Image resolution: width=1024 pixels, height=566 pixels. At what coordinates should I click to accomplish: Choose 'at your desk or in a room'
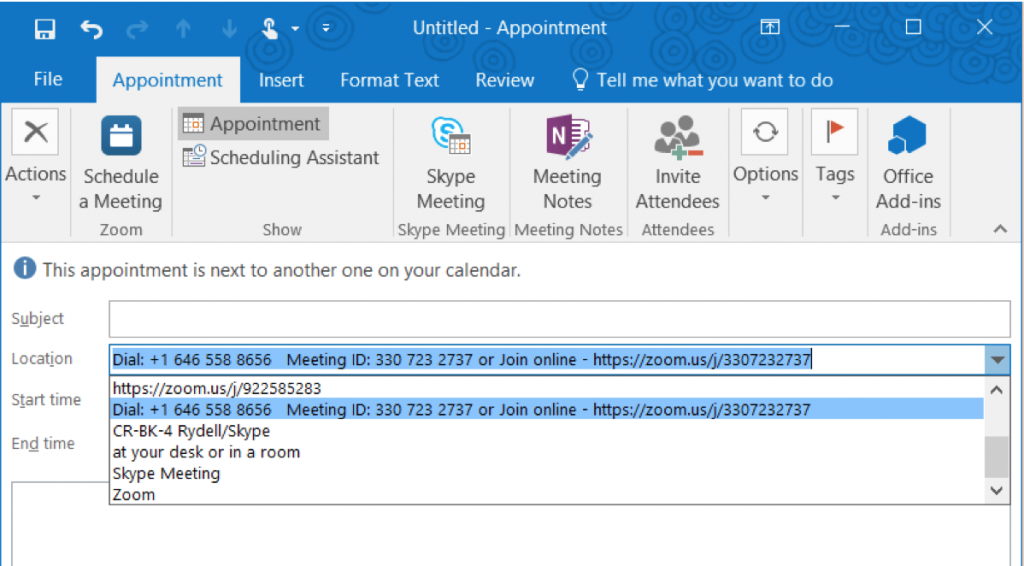pyautogui.click(x=547, y=452)
